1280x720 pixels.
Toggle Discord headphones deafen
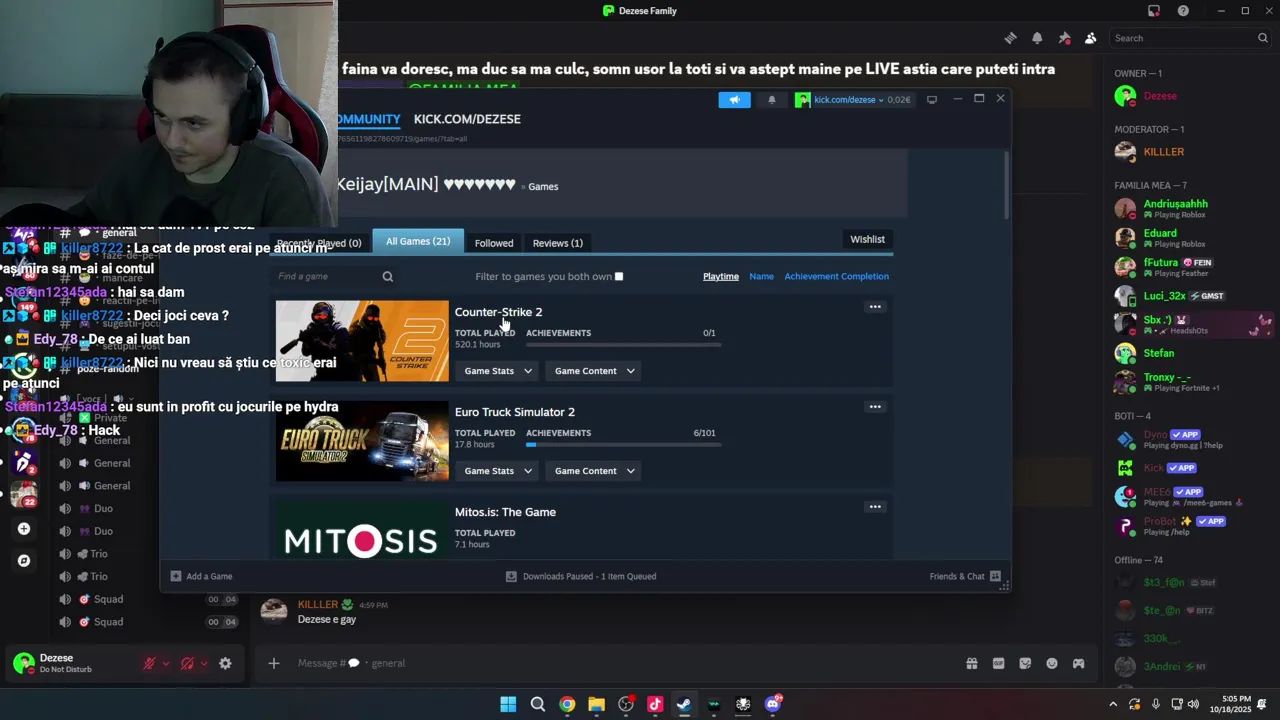pos(187,663)
